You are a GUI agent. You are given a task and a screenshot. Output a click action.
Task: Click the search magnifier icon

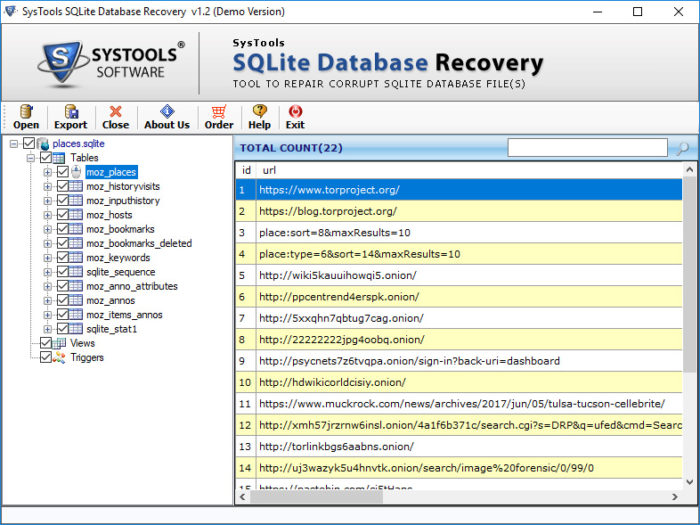tap(682, 148)
